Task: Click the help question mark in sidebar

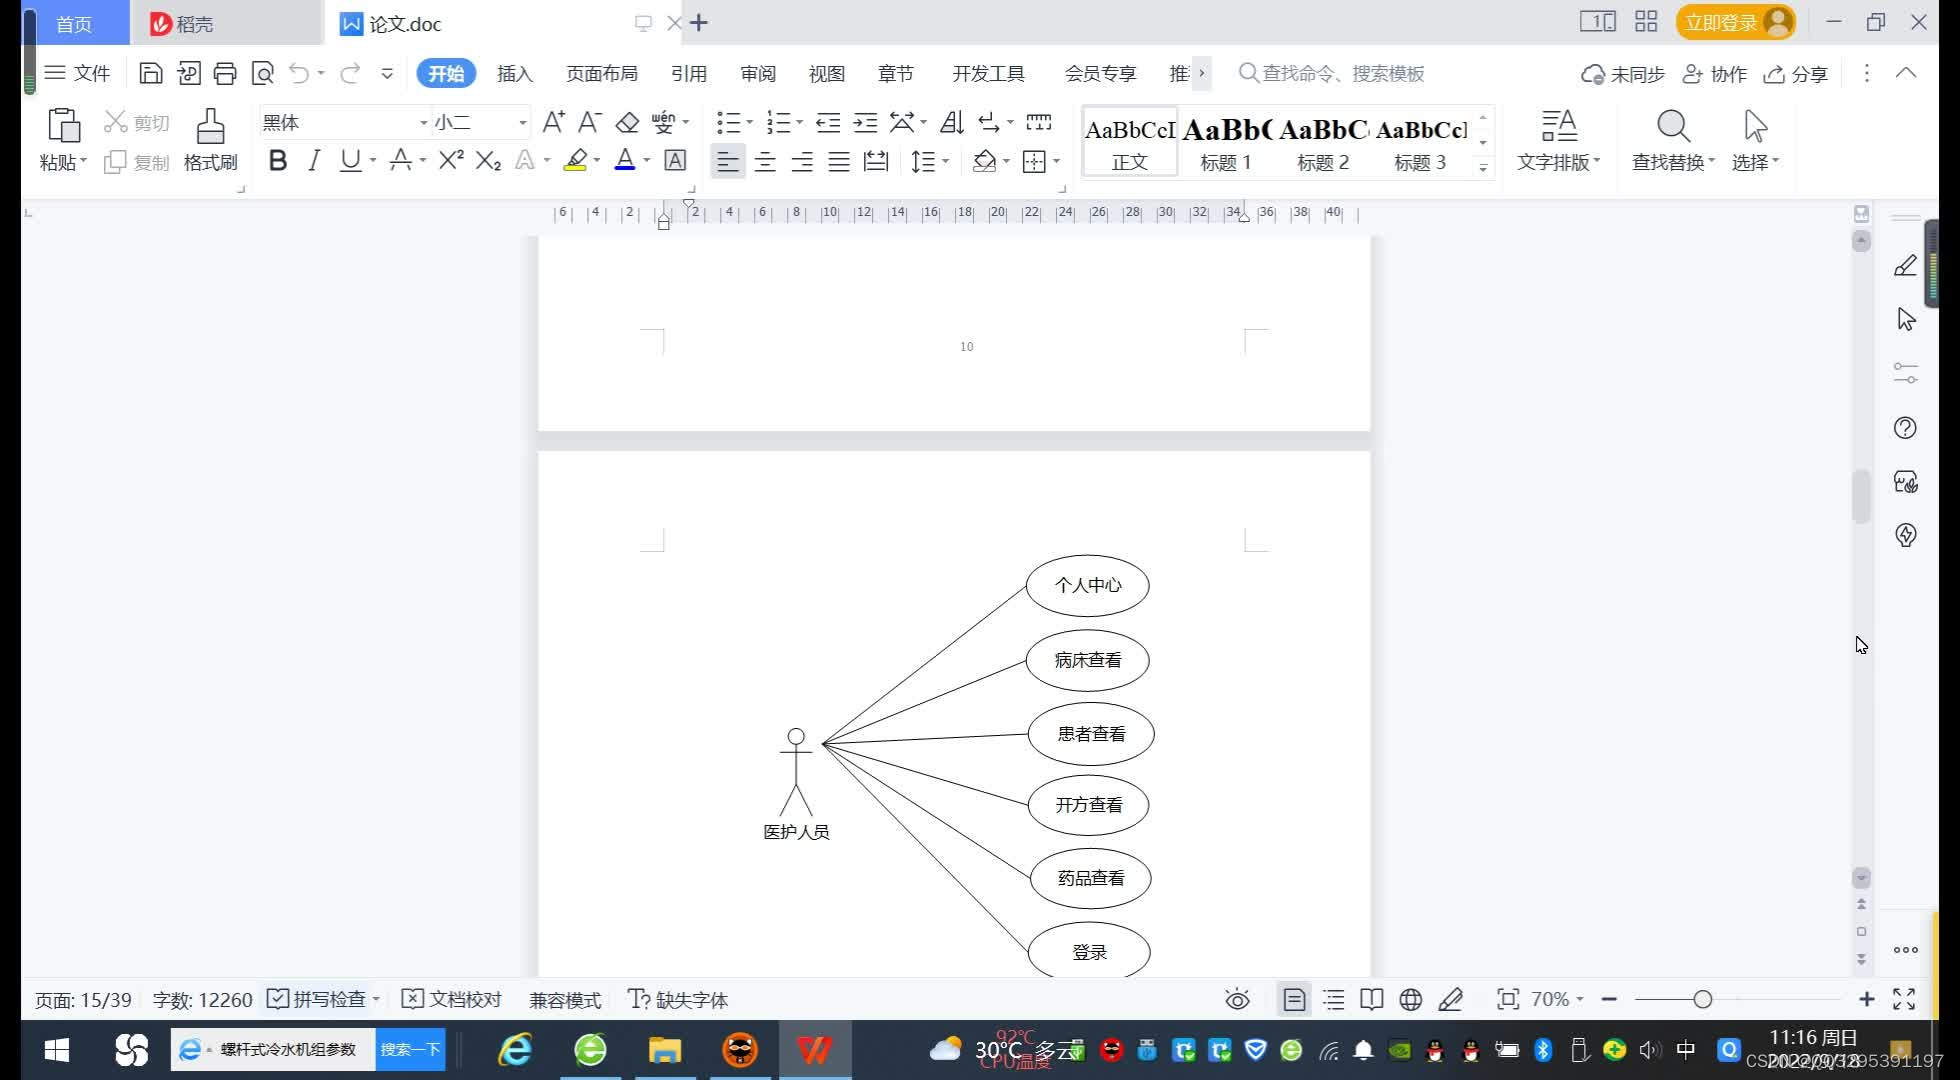Action: coord(1906,428)
